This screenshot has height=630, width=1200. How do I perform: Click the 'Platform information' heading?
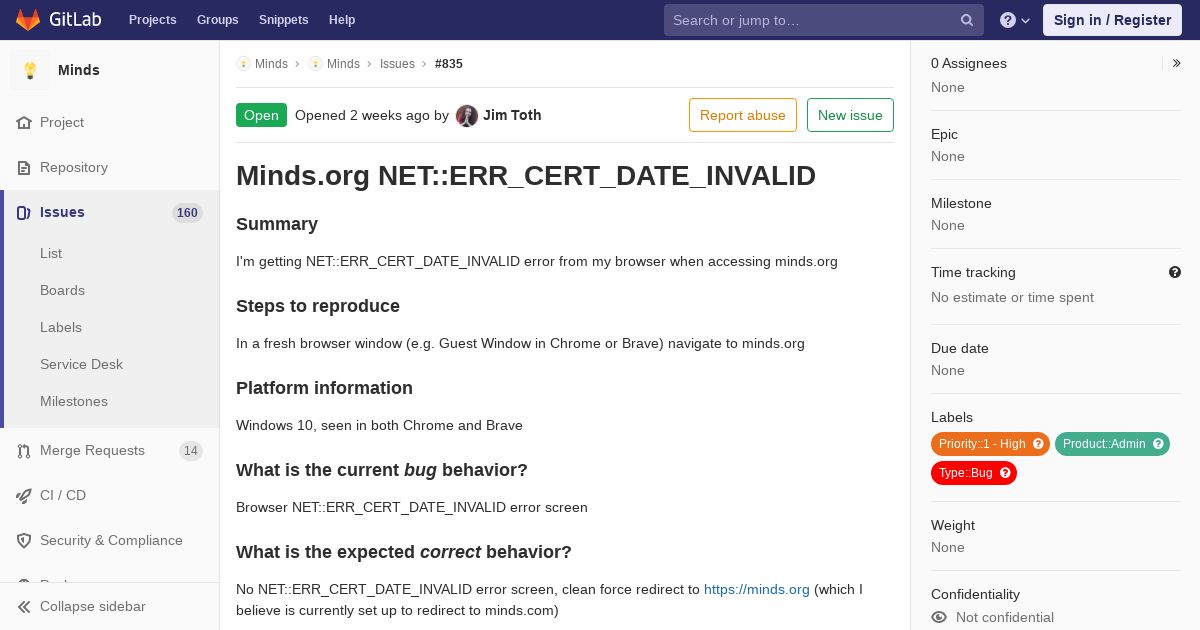[x=324, y=388]
